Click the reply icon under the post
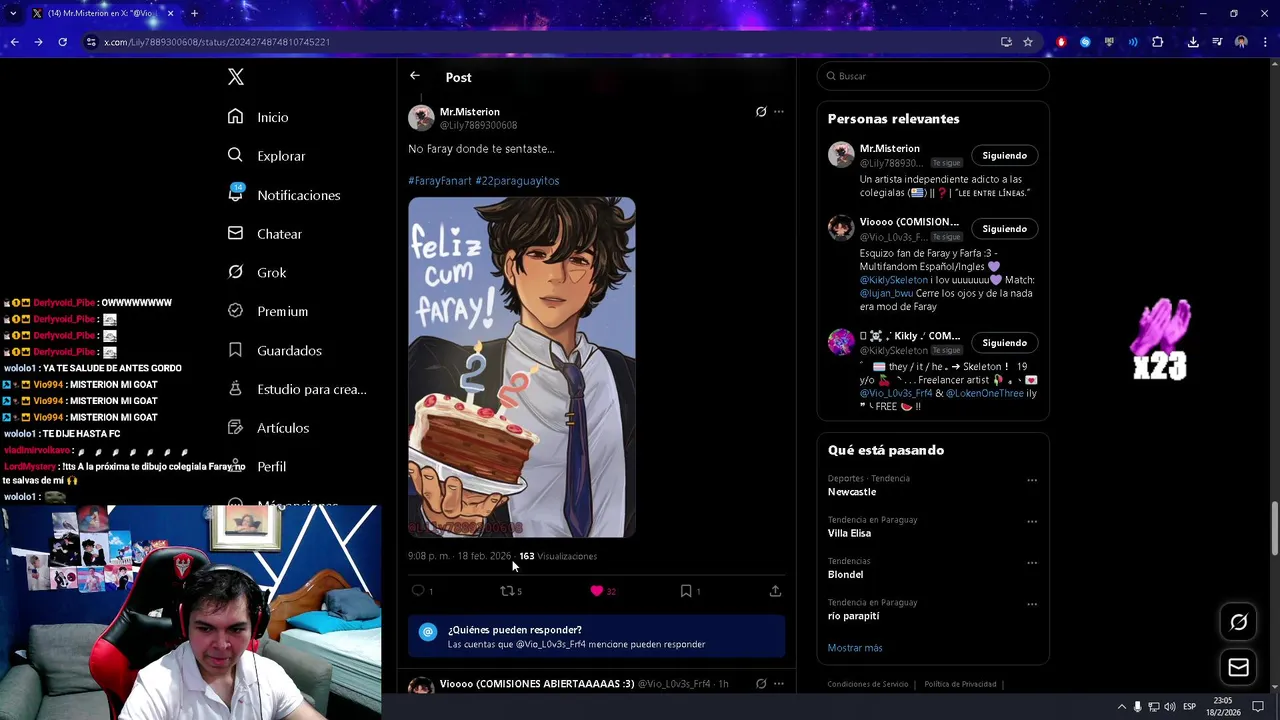Image resolution: width=1280 pixels, height=720 pixels. pyautogui.click(x=418, y=591)
